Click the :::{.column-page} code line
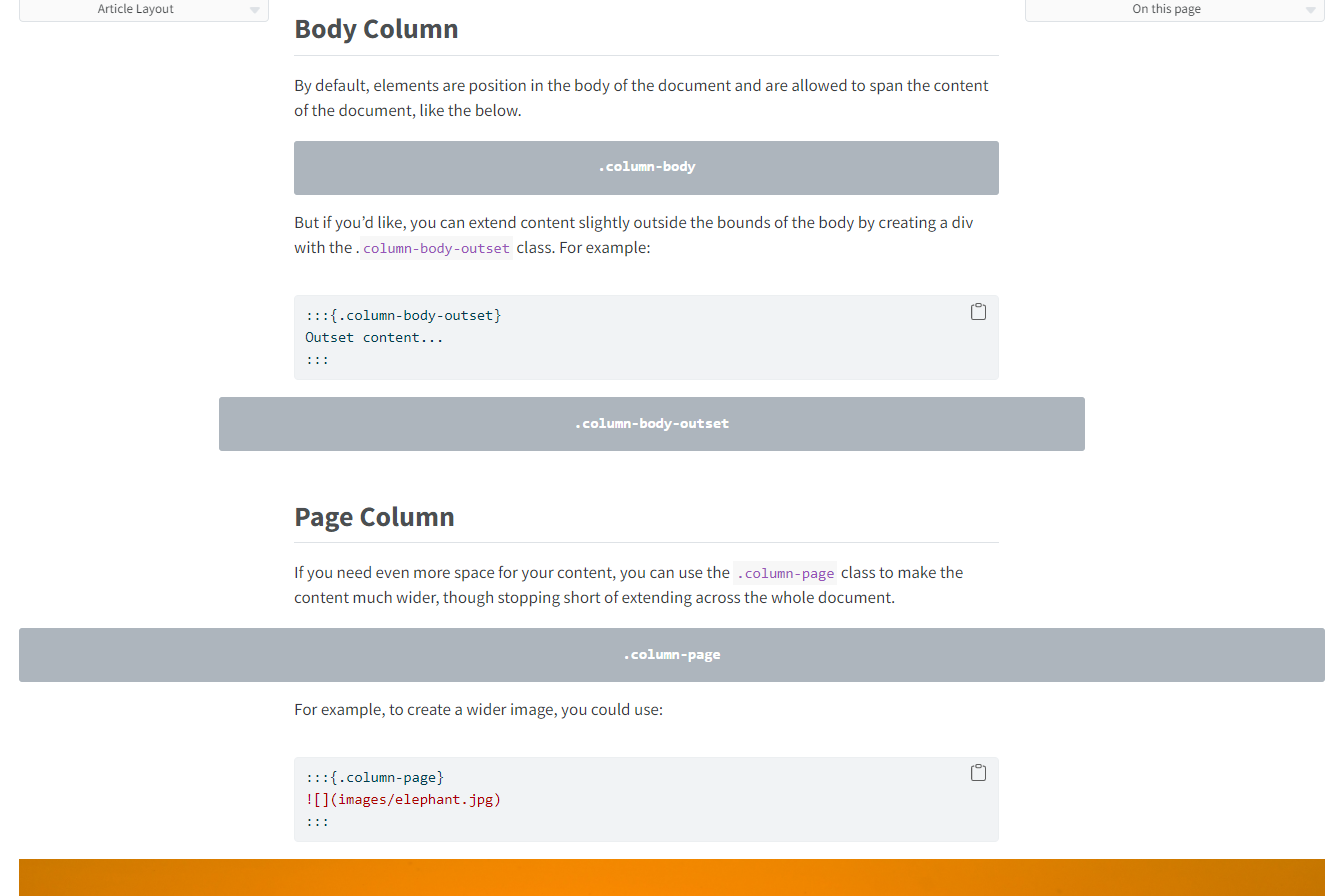 pos(375,778)
